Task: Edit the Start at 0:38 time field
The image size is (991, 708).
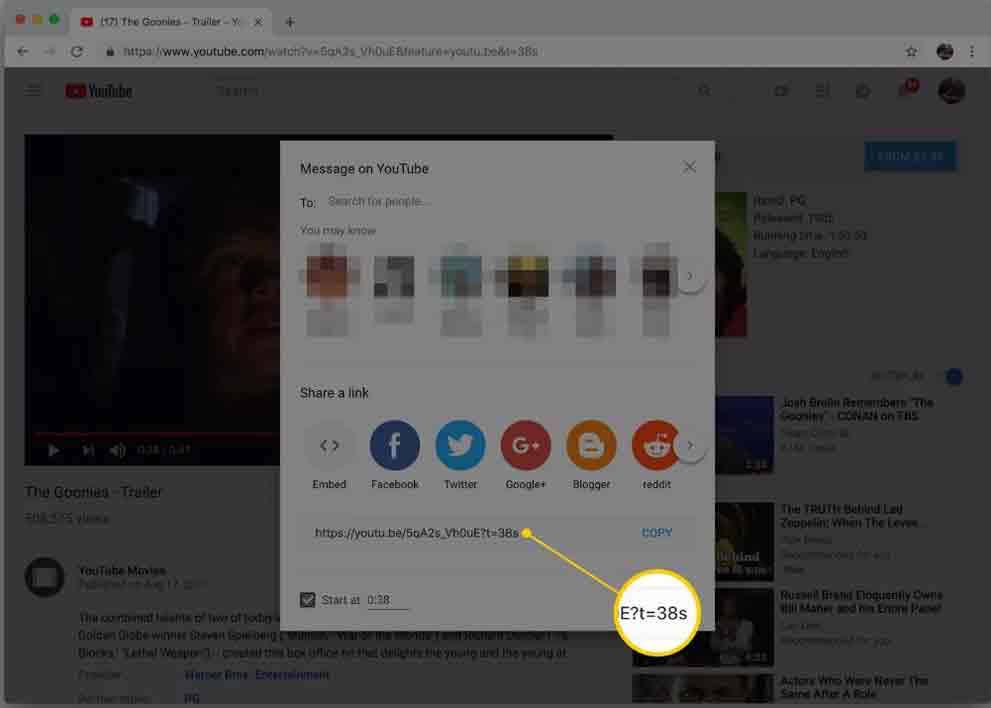Action: pos(387,600)
